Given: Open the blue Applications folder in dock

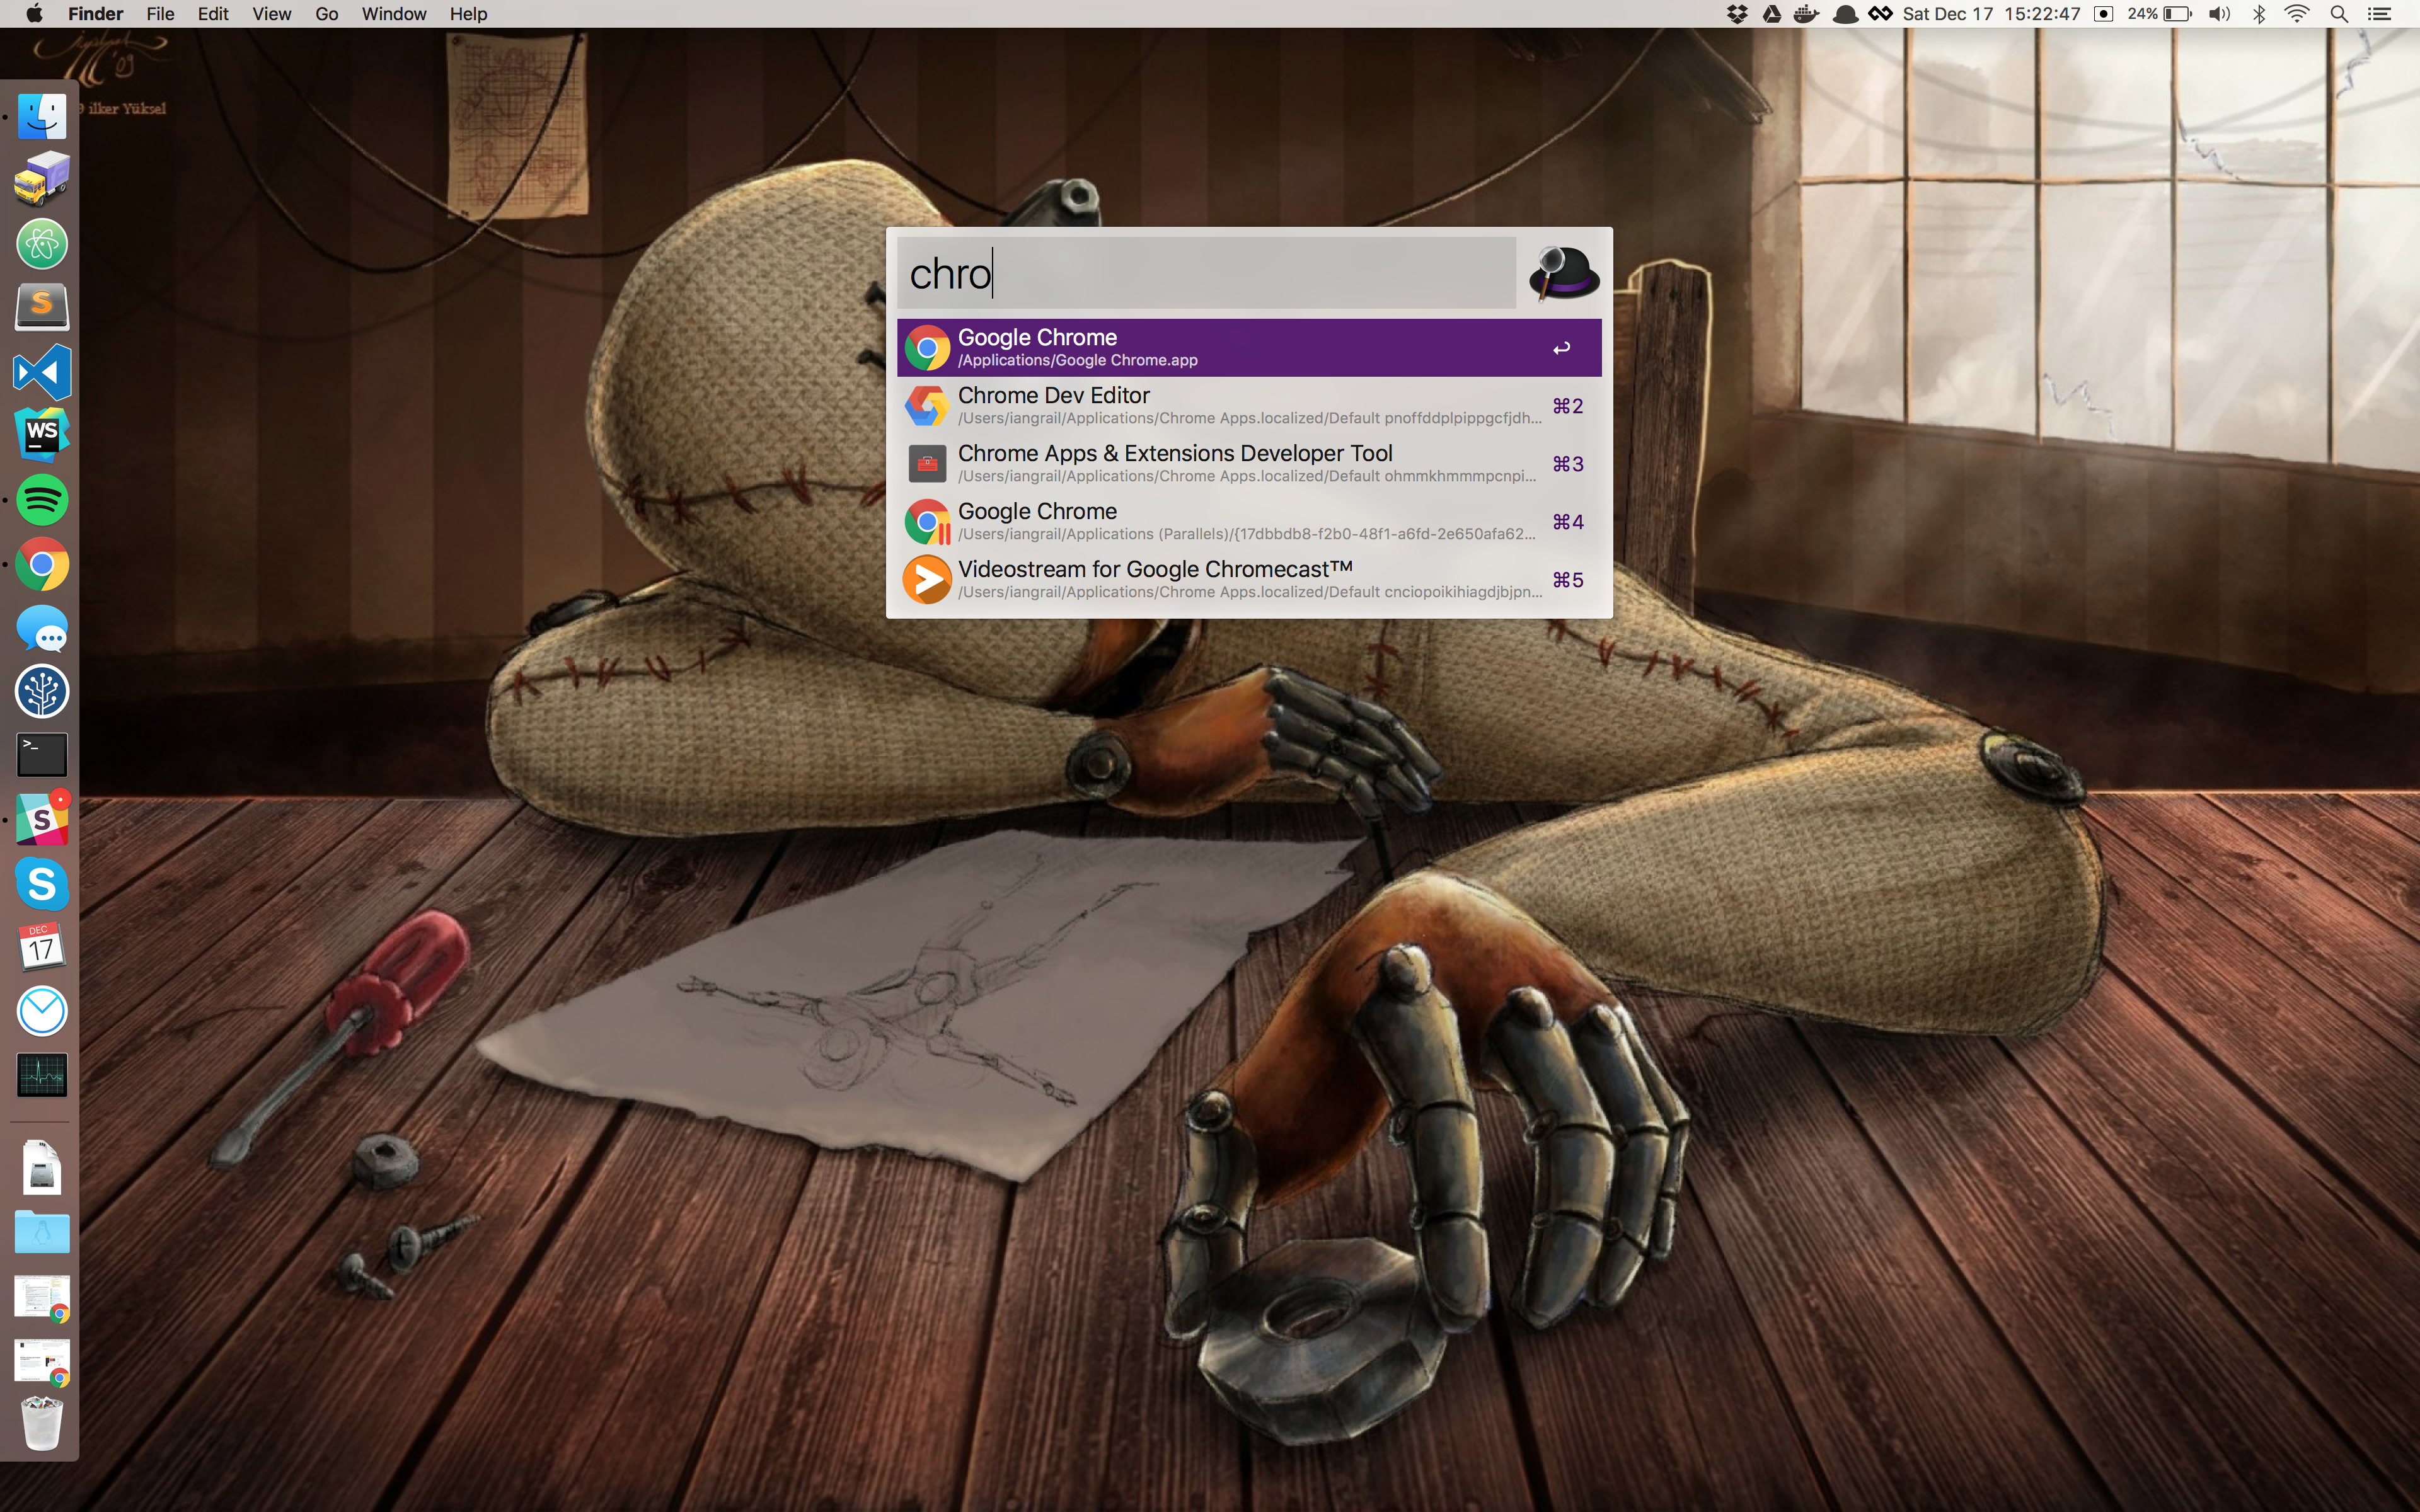Looking at the screenshot, I should click(42, 1232).
